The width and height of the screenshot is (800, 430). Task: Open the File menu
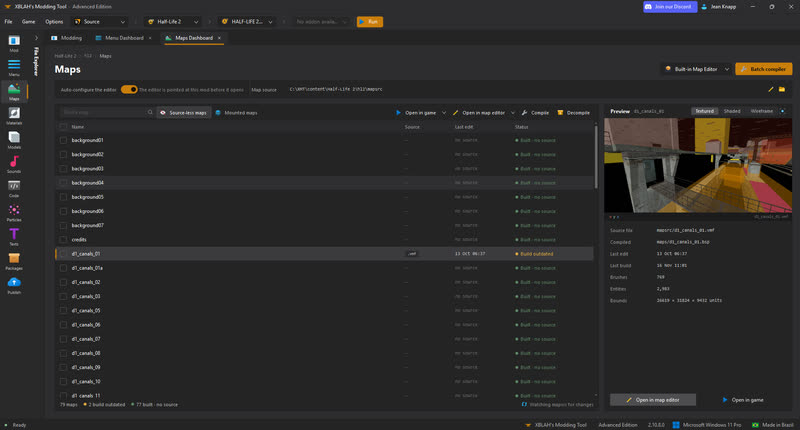tap(9, 22)
